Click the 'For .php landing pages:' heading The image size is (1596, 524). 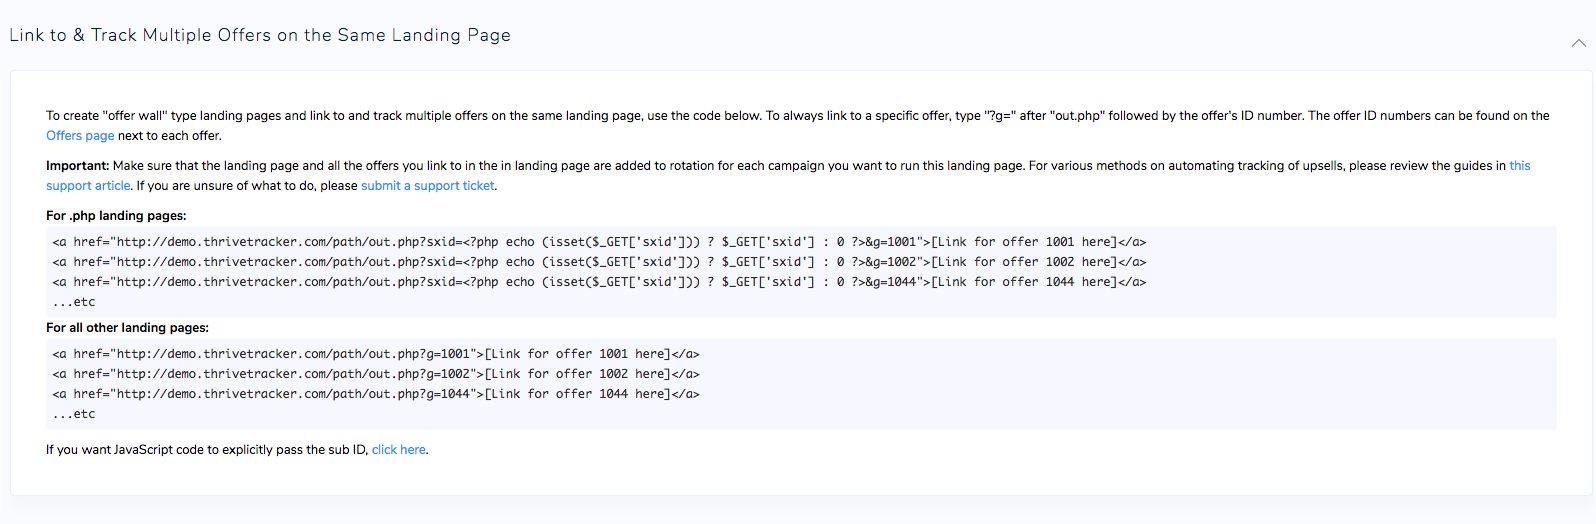coord(116,216)
